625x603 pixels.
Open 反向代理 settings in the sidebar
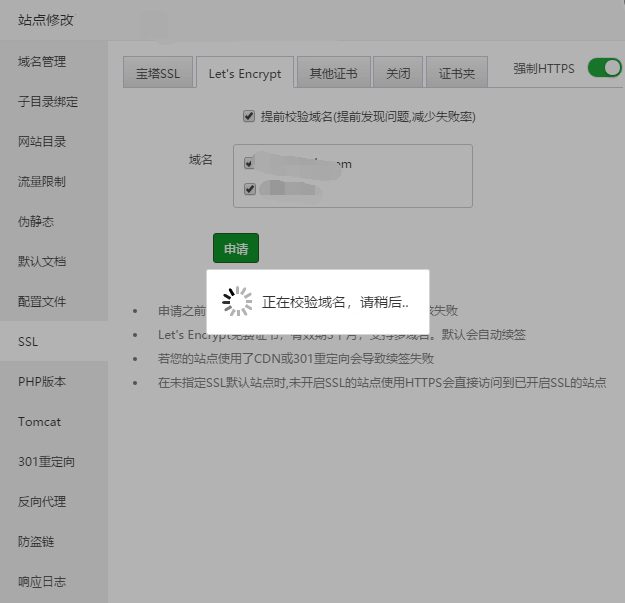click(x=42, y=502)
